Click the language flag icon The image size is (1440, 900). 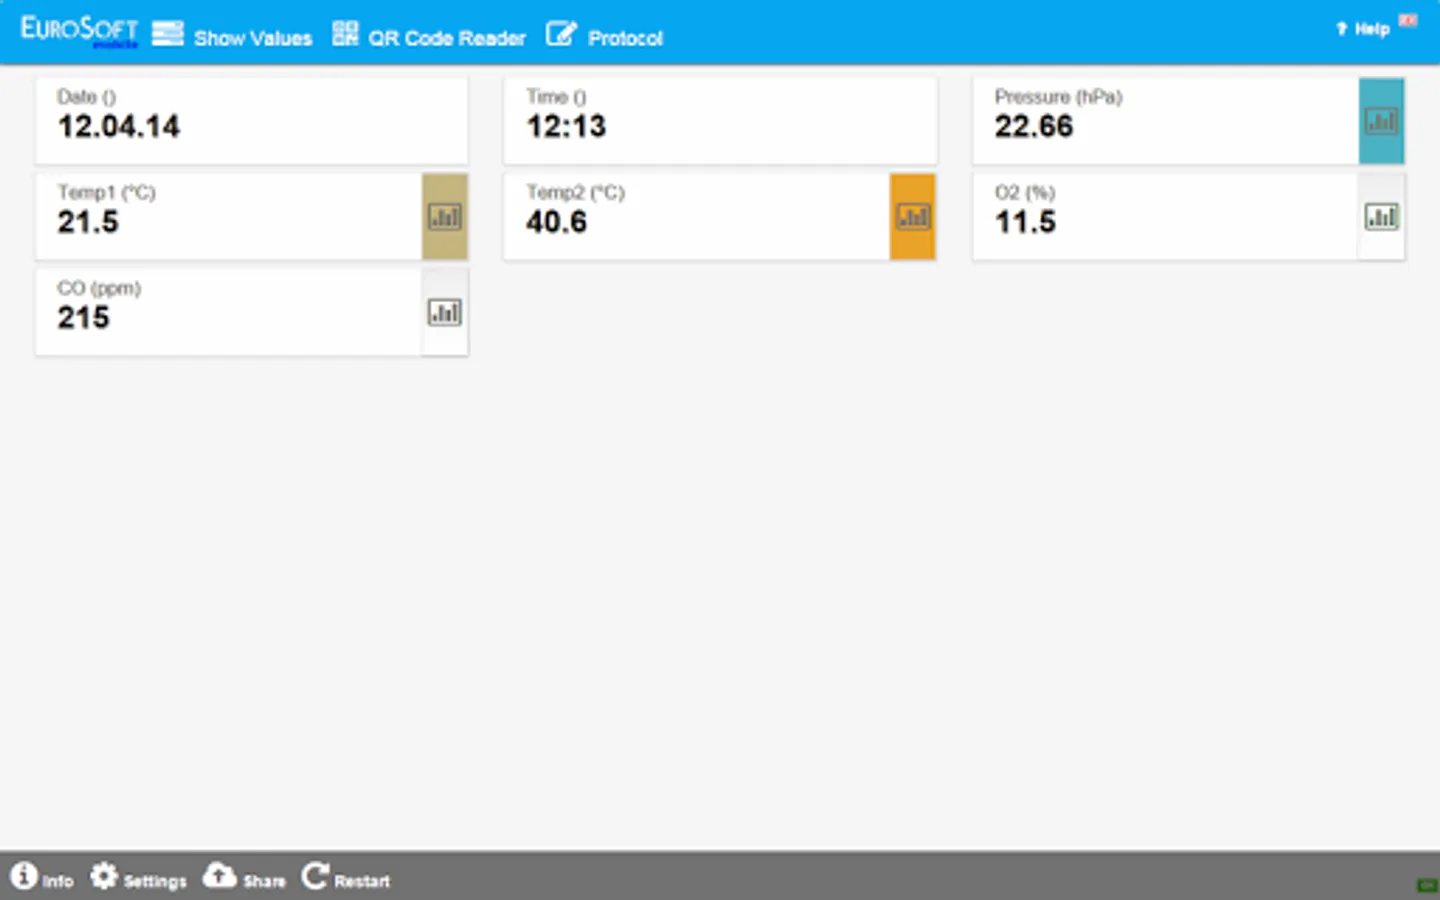(1408, 20)
